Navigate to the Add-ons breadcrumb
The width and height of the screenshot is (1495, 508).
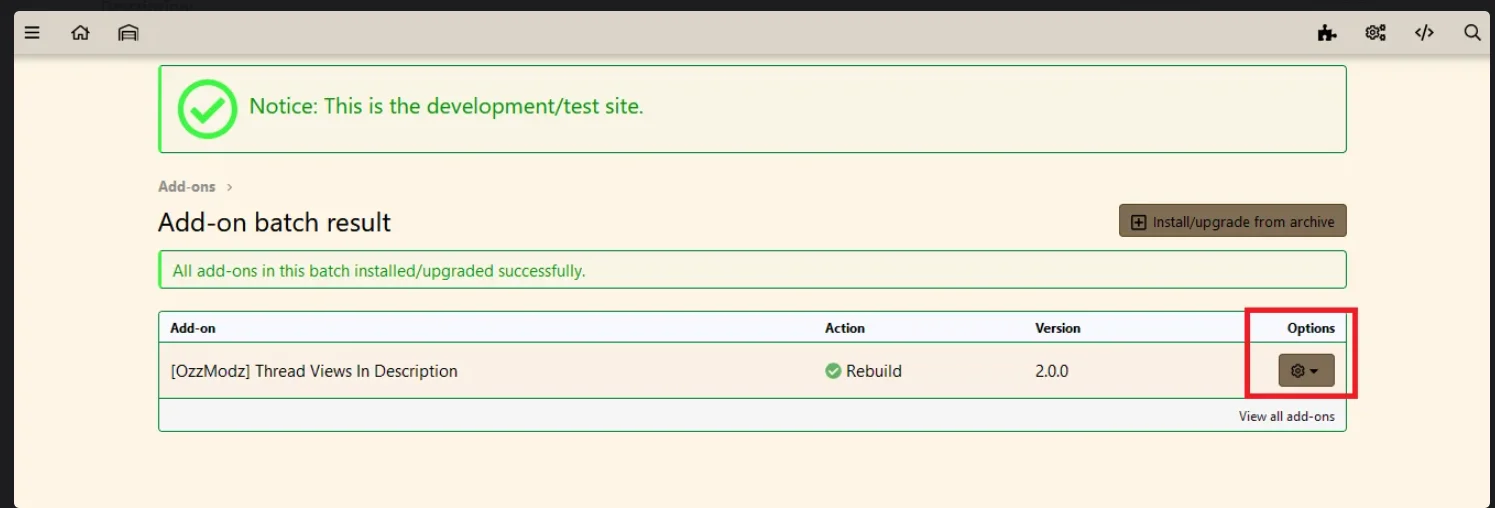186,187
